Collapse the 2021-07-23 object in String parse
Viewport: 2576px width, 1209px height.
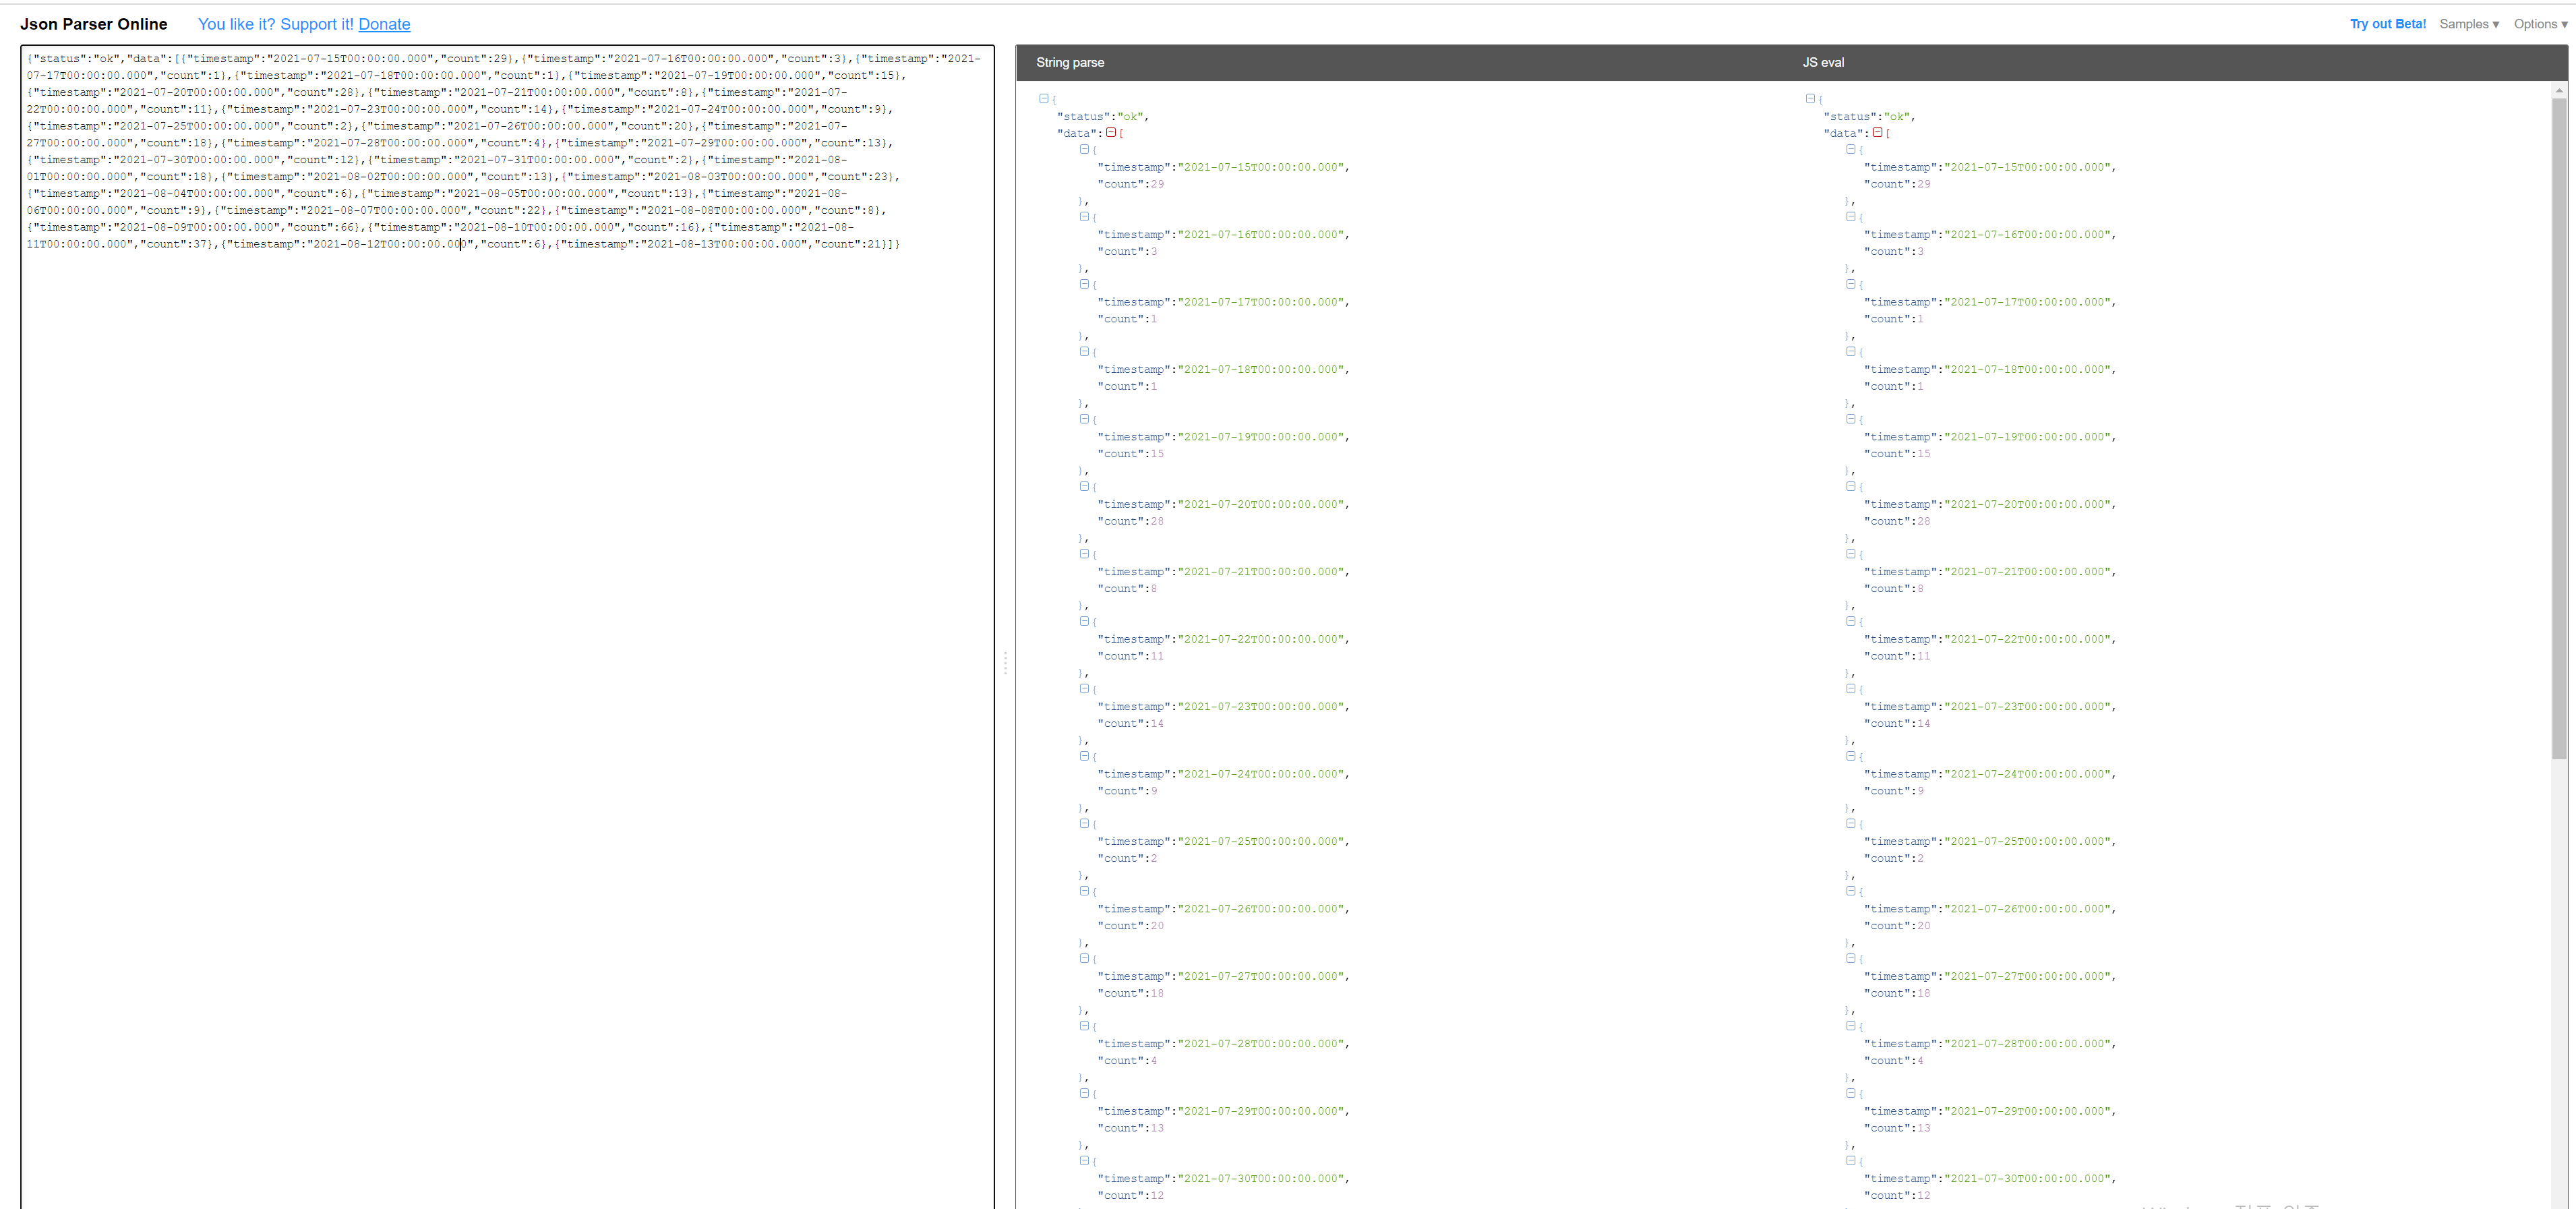pyautogui.click(x=1084, y=688)
